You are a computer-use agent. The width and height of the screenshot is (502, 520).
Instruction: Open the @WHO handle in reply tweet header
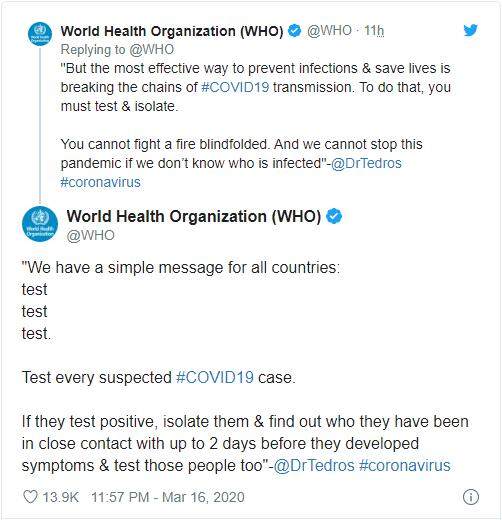[329, 31]
